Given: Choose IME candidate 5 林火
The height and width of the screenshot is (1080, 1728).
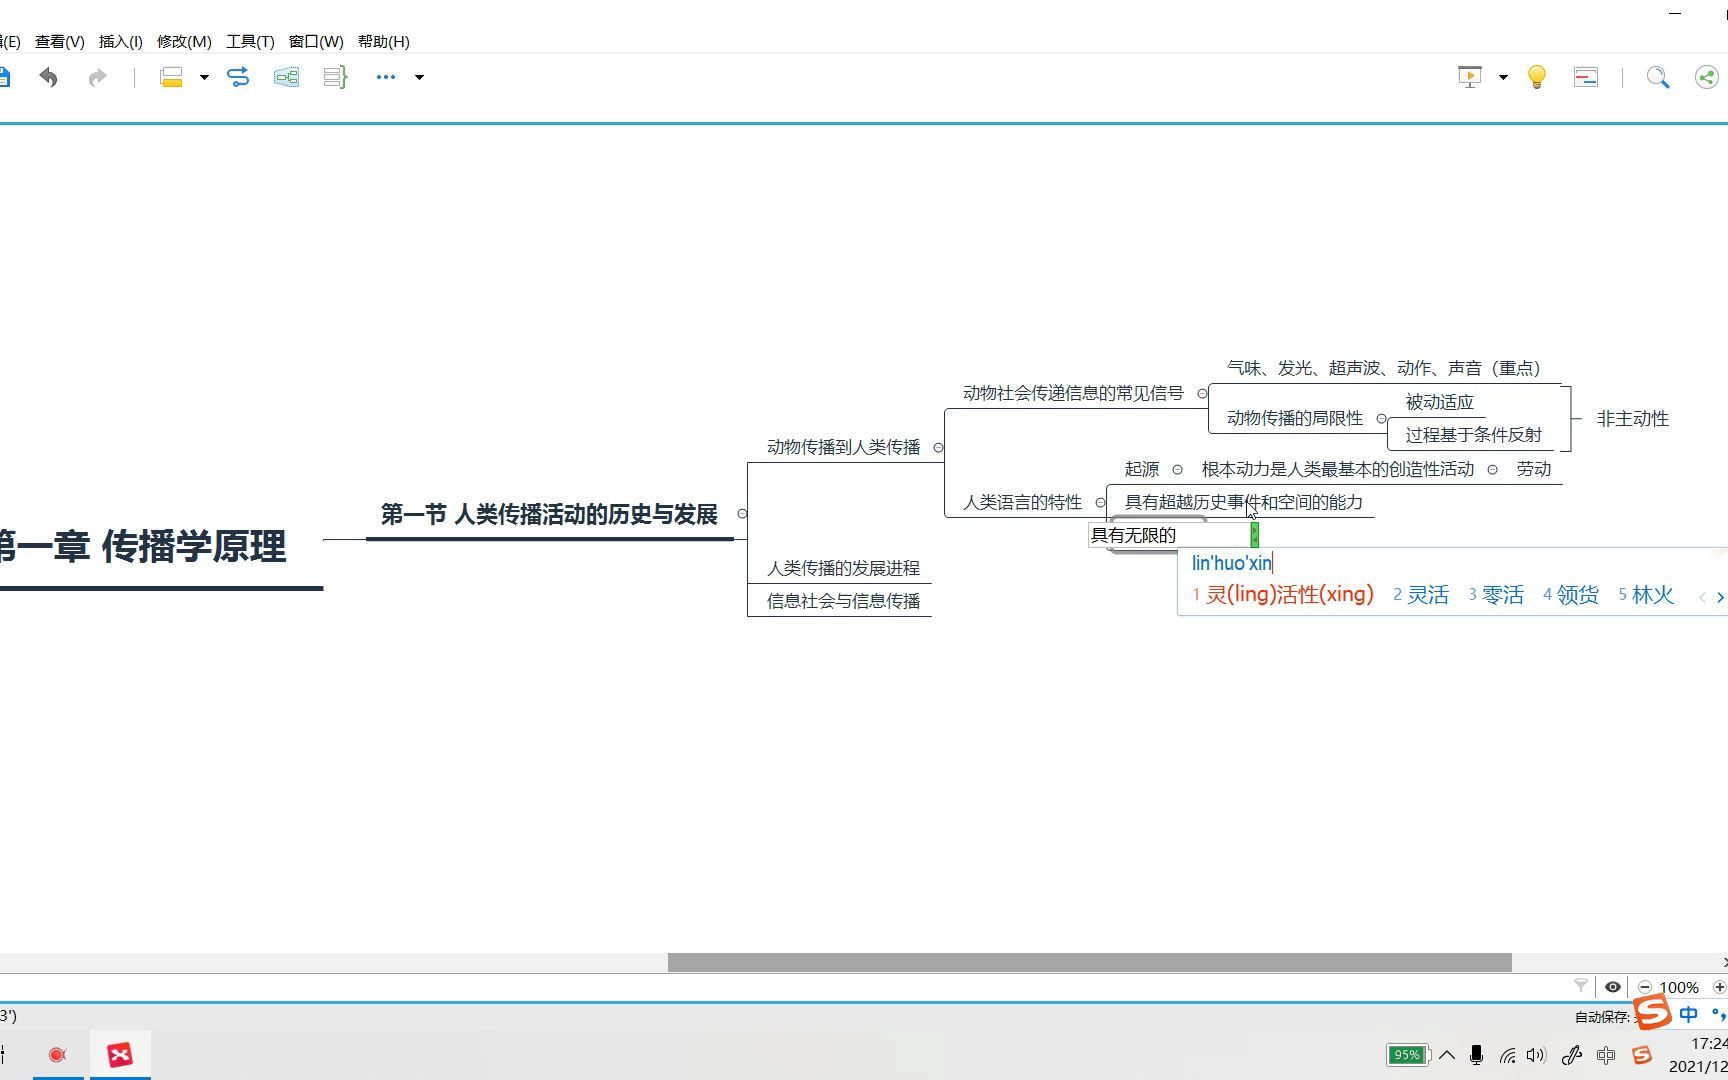Looking at the screenshot, I should 1646,595.
